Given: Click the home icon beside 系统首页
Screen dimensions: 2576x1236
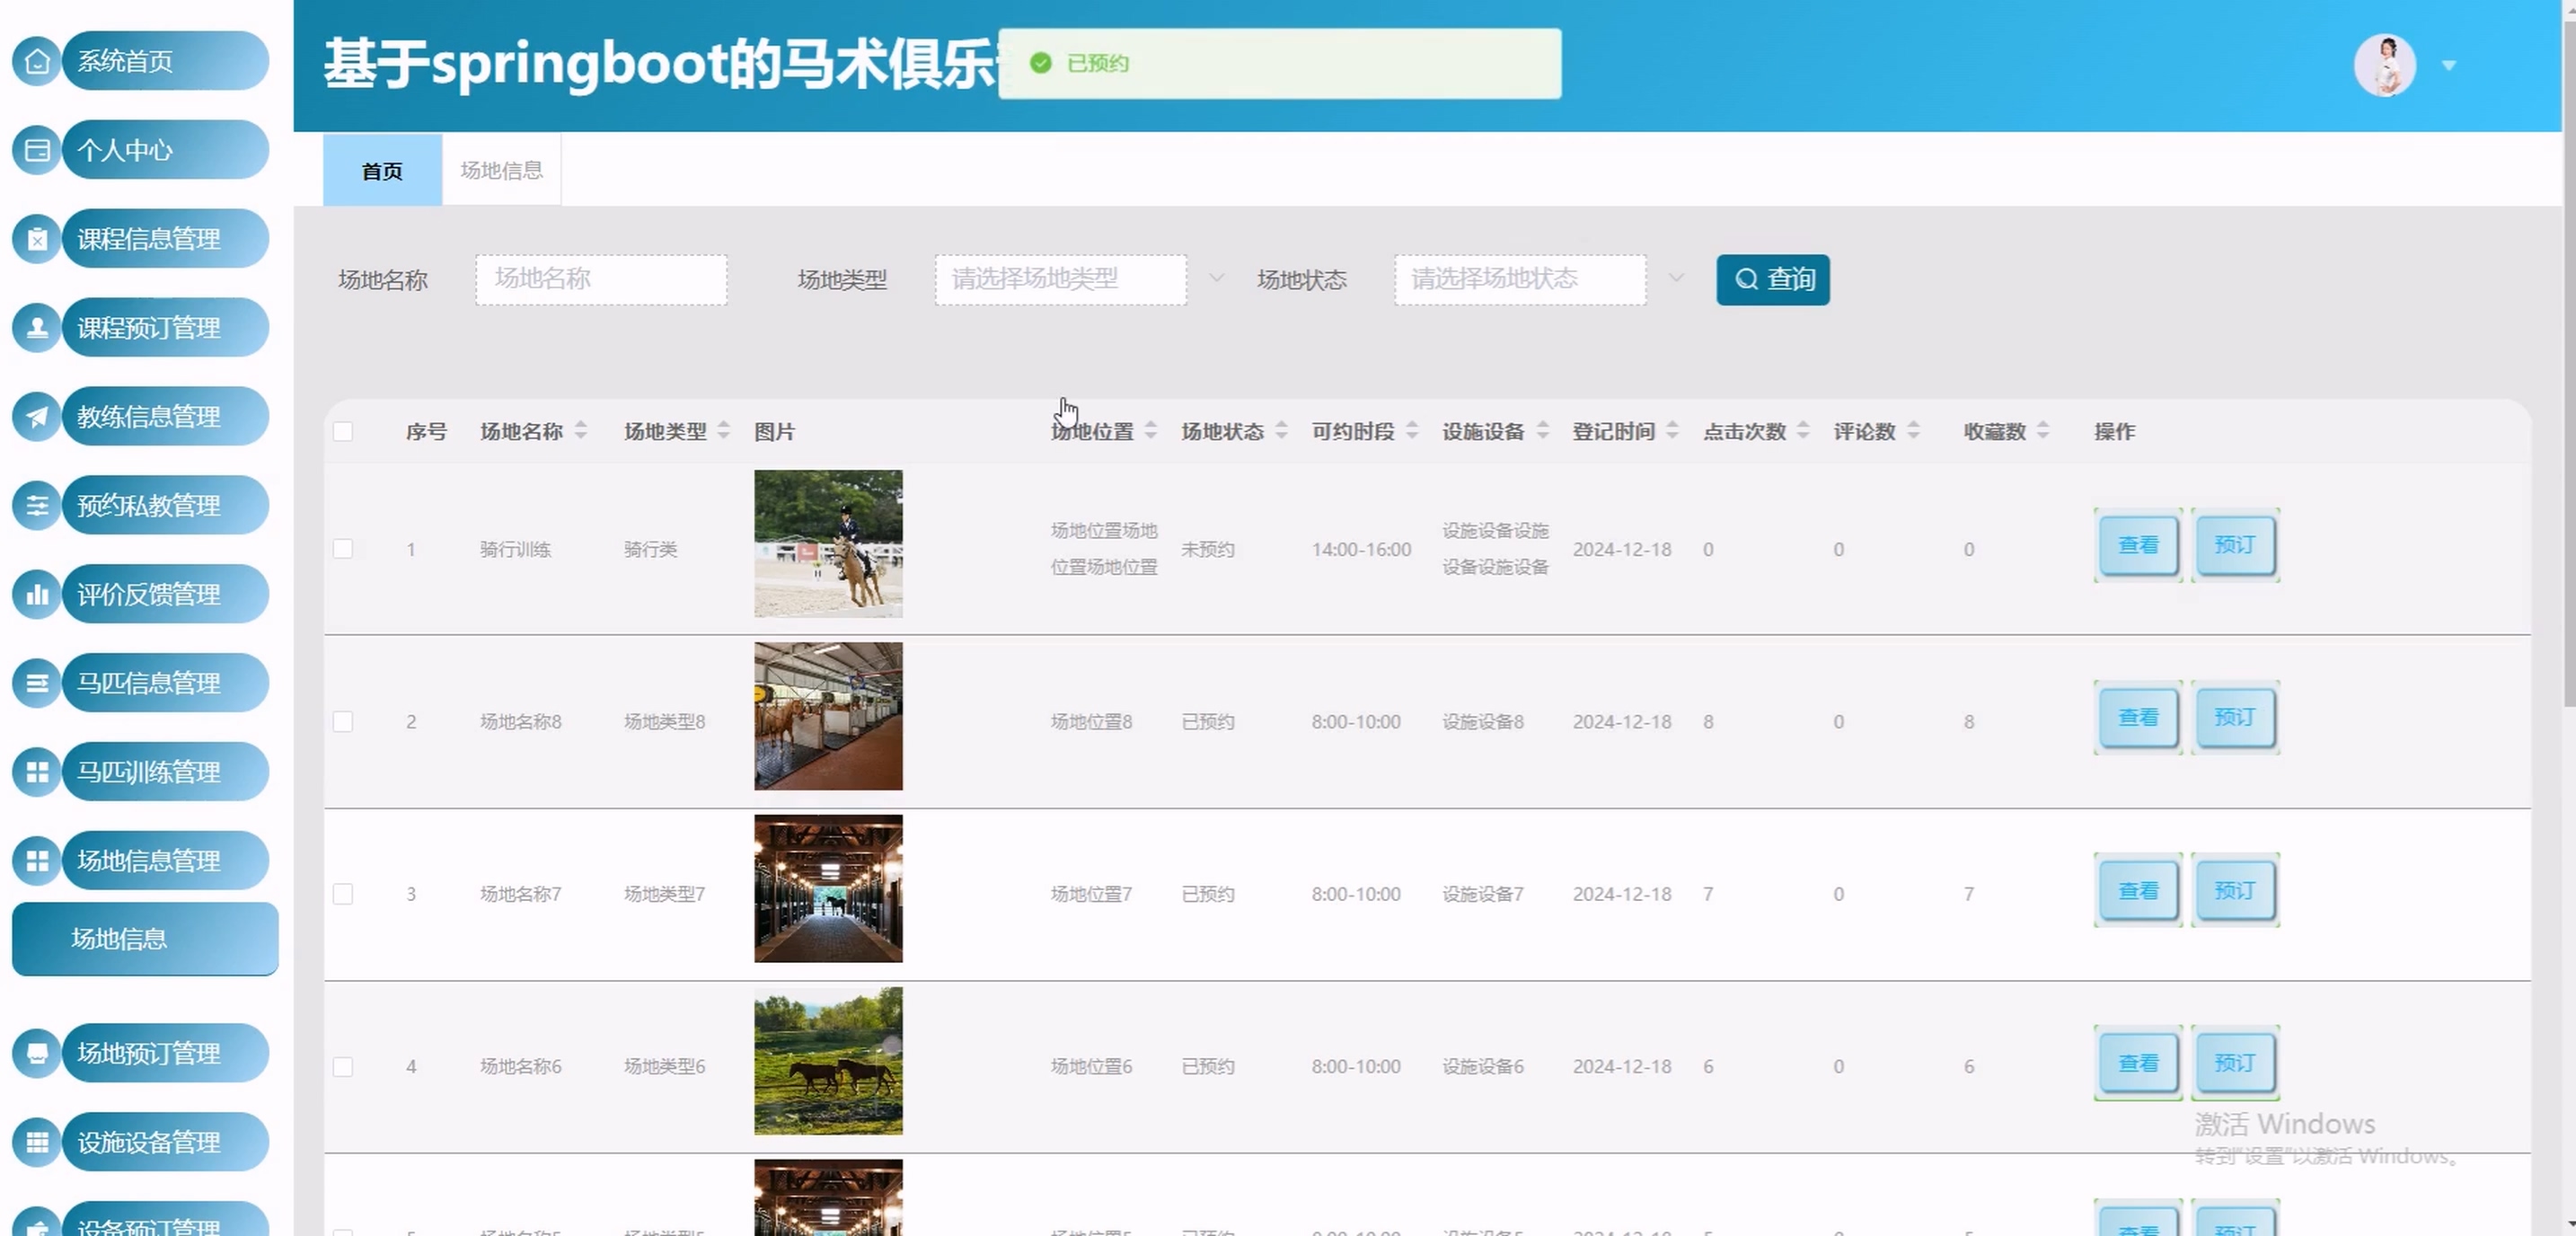Looking at the screenshot, I should coord(37,62).
